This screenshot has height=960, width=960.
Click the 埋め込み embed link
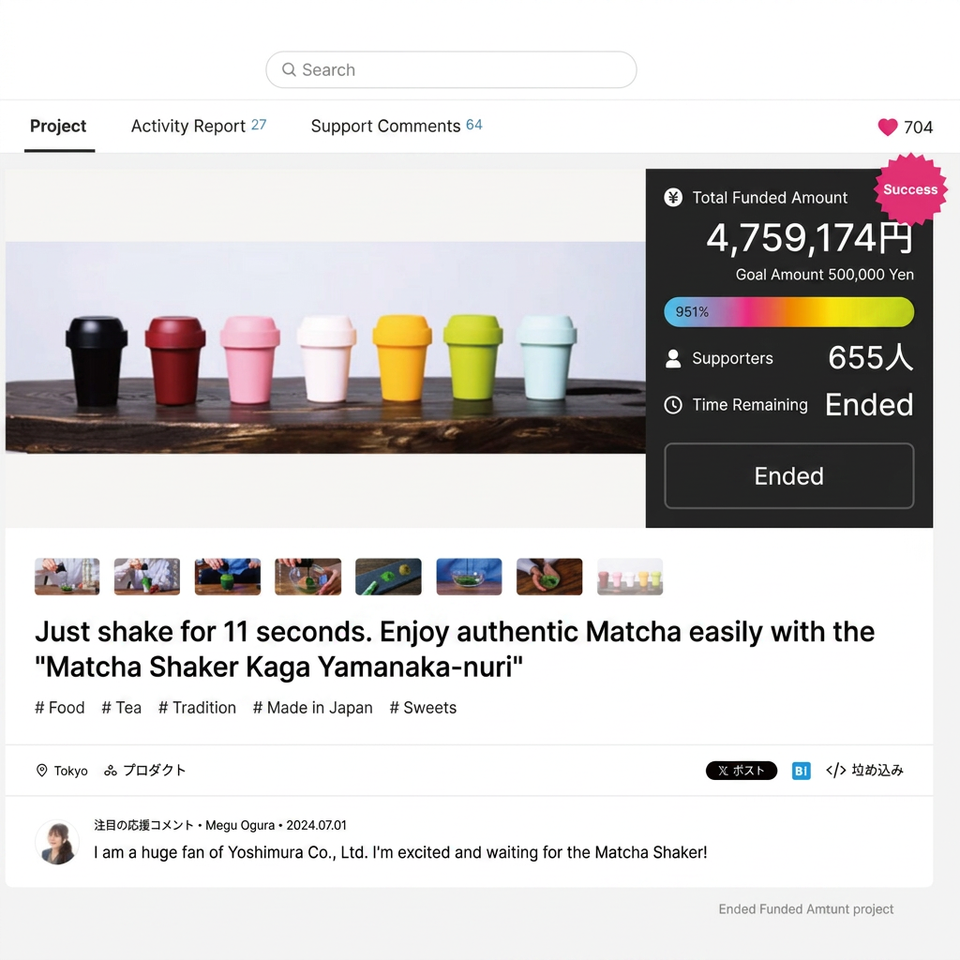pyautogui.click(x=877, y=770)
